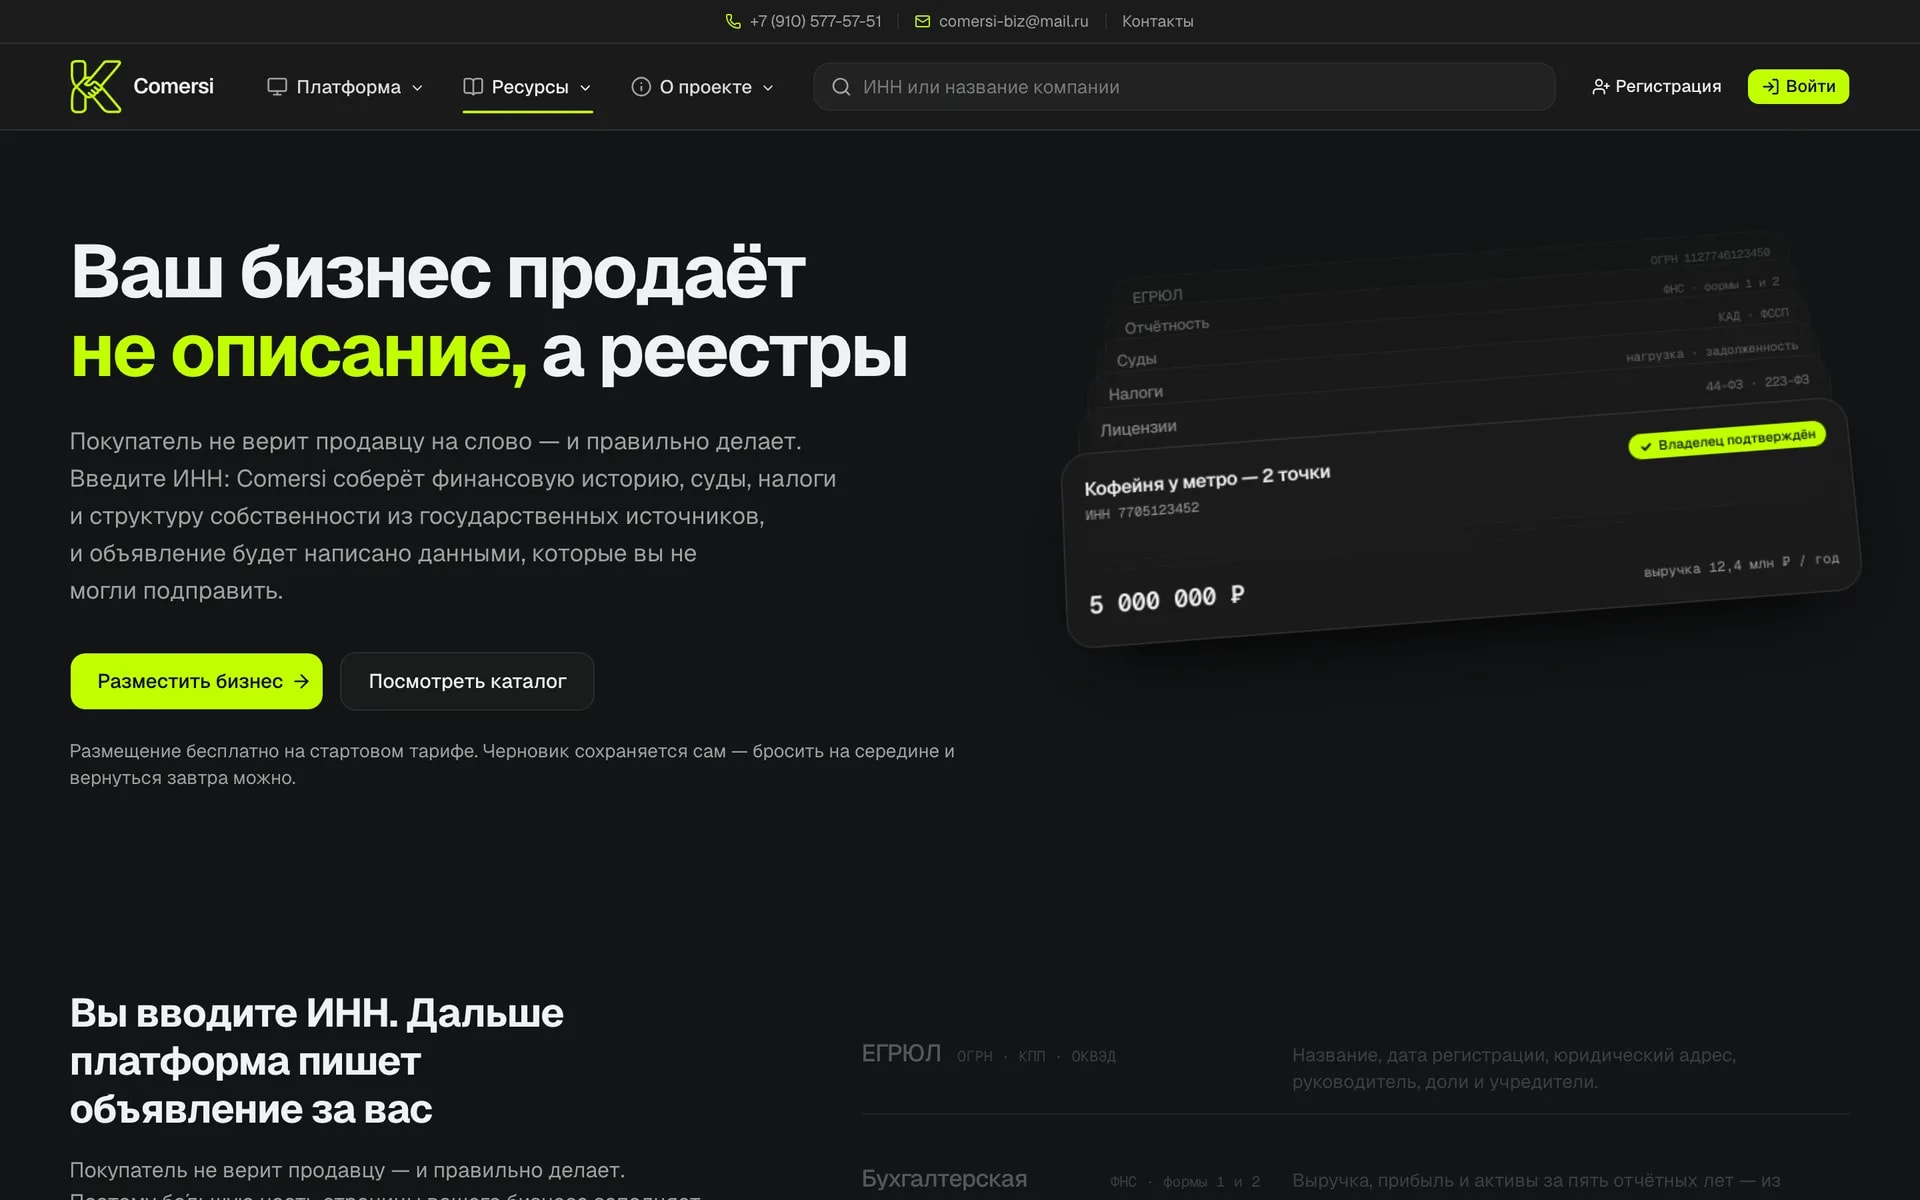This screenshot has width=1920, height=1200.
Task: Click the Comersi logo icon
Action: pos(96,86)
